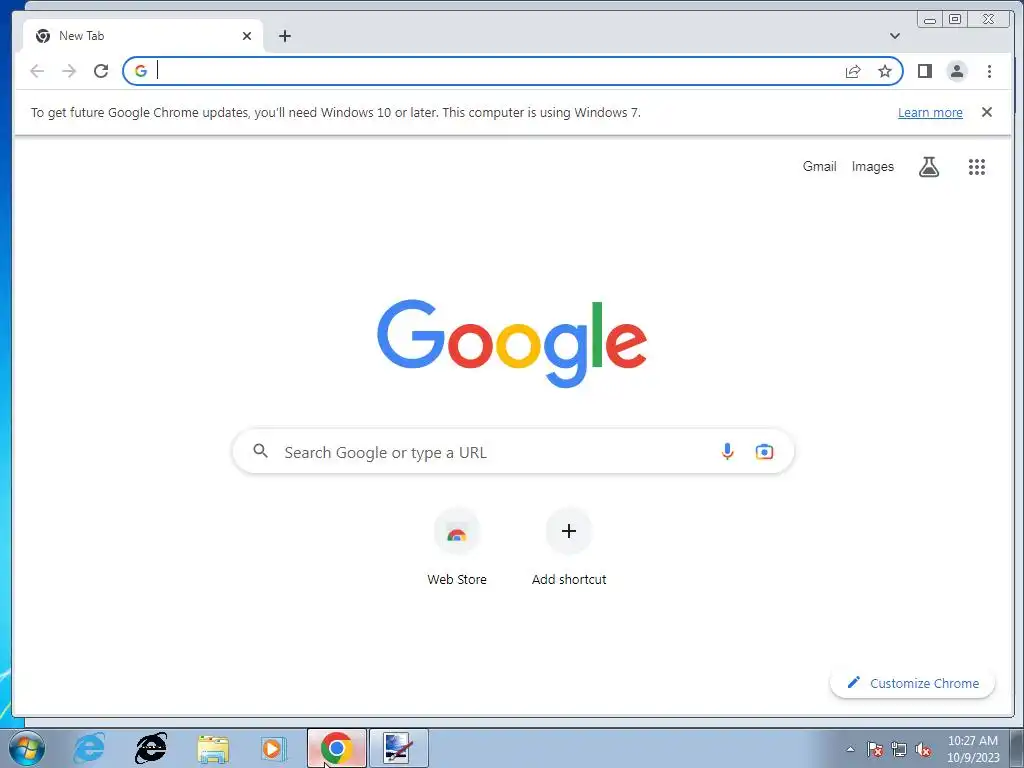Show hidden system tray icons
1024x768 pixels.
click(850, 749)
